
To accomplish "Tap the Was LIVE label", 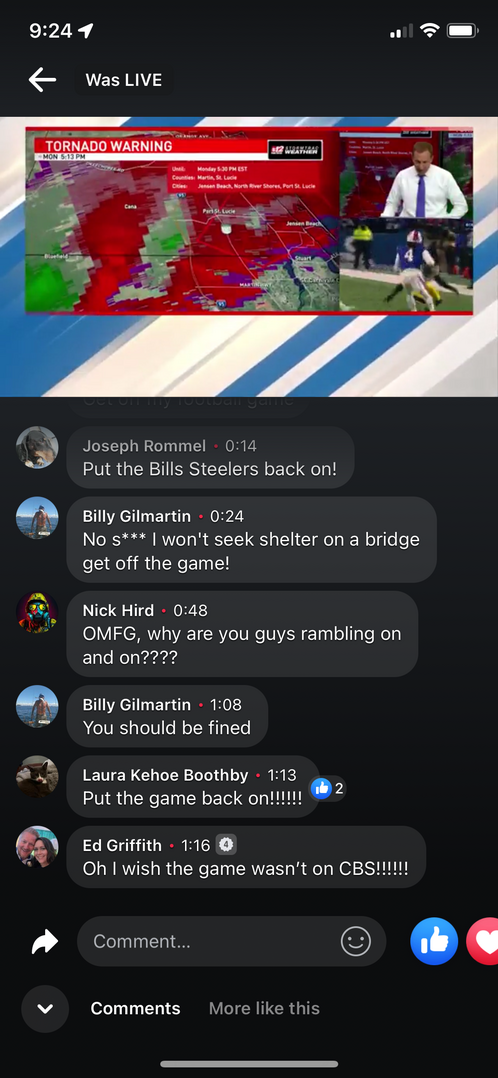I will (x=124, y=80).
